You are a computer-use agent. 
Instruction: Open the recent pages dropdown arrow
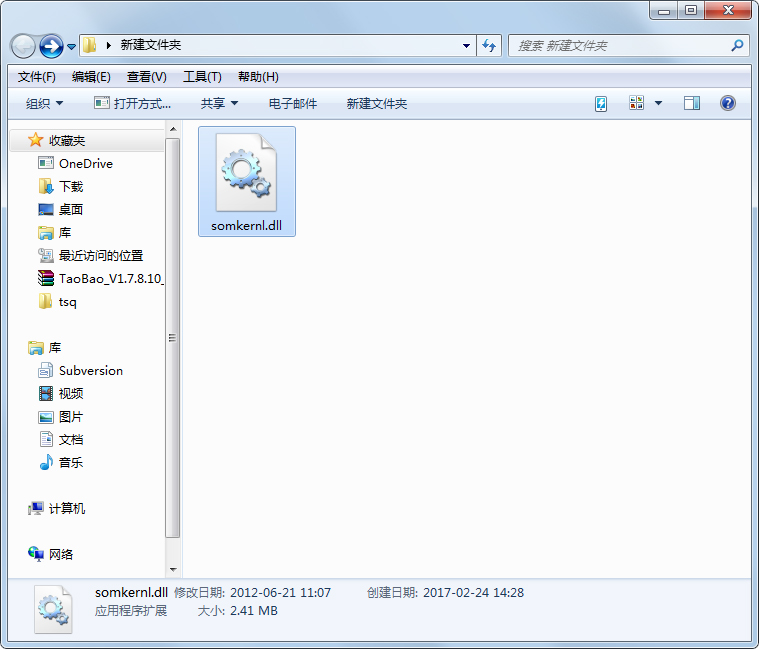point(71,46)
